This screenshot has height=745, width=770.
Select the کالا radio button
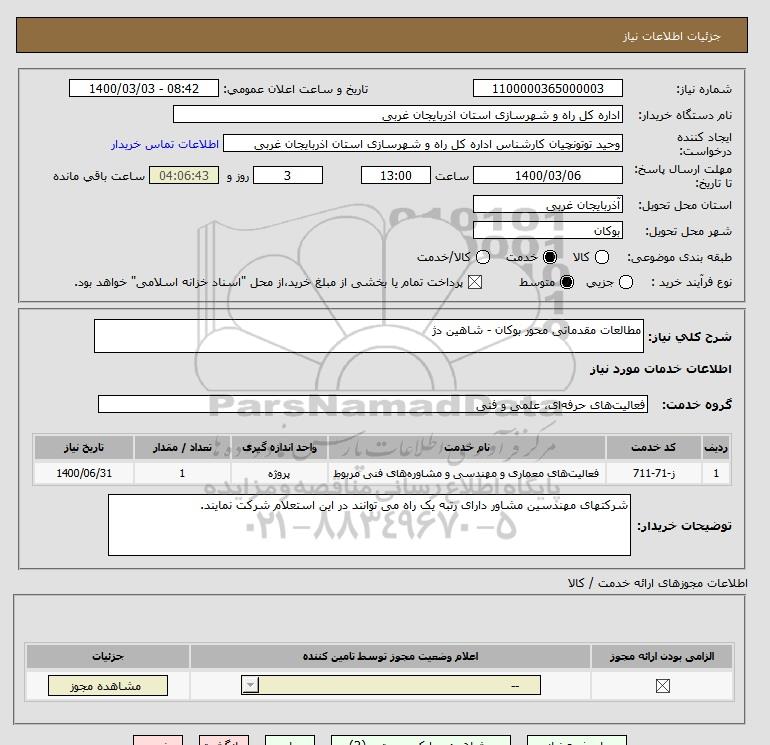coord(602,257)
